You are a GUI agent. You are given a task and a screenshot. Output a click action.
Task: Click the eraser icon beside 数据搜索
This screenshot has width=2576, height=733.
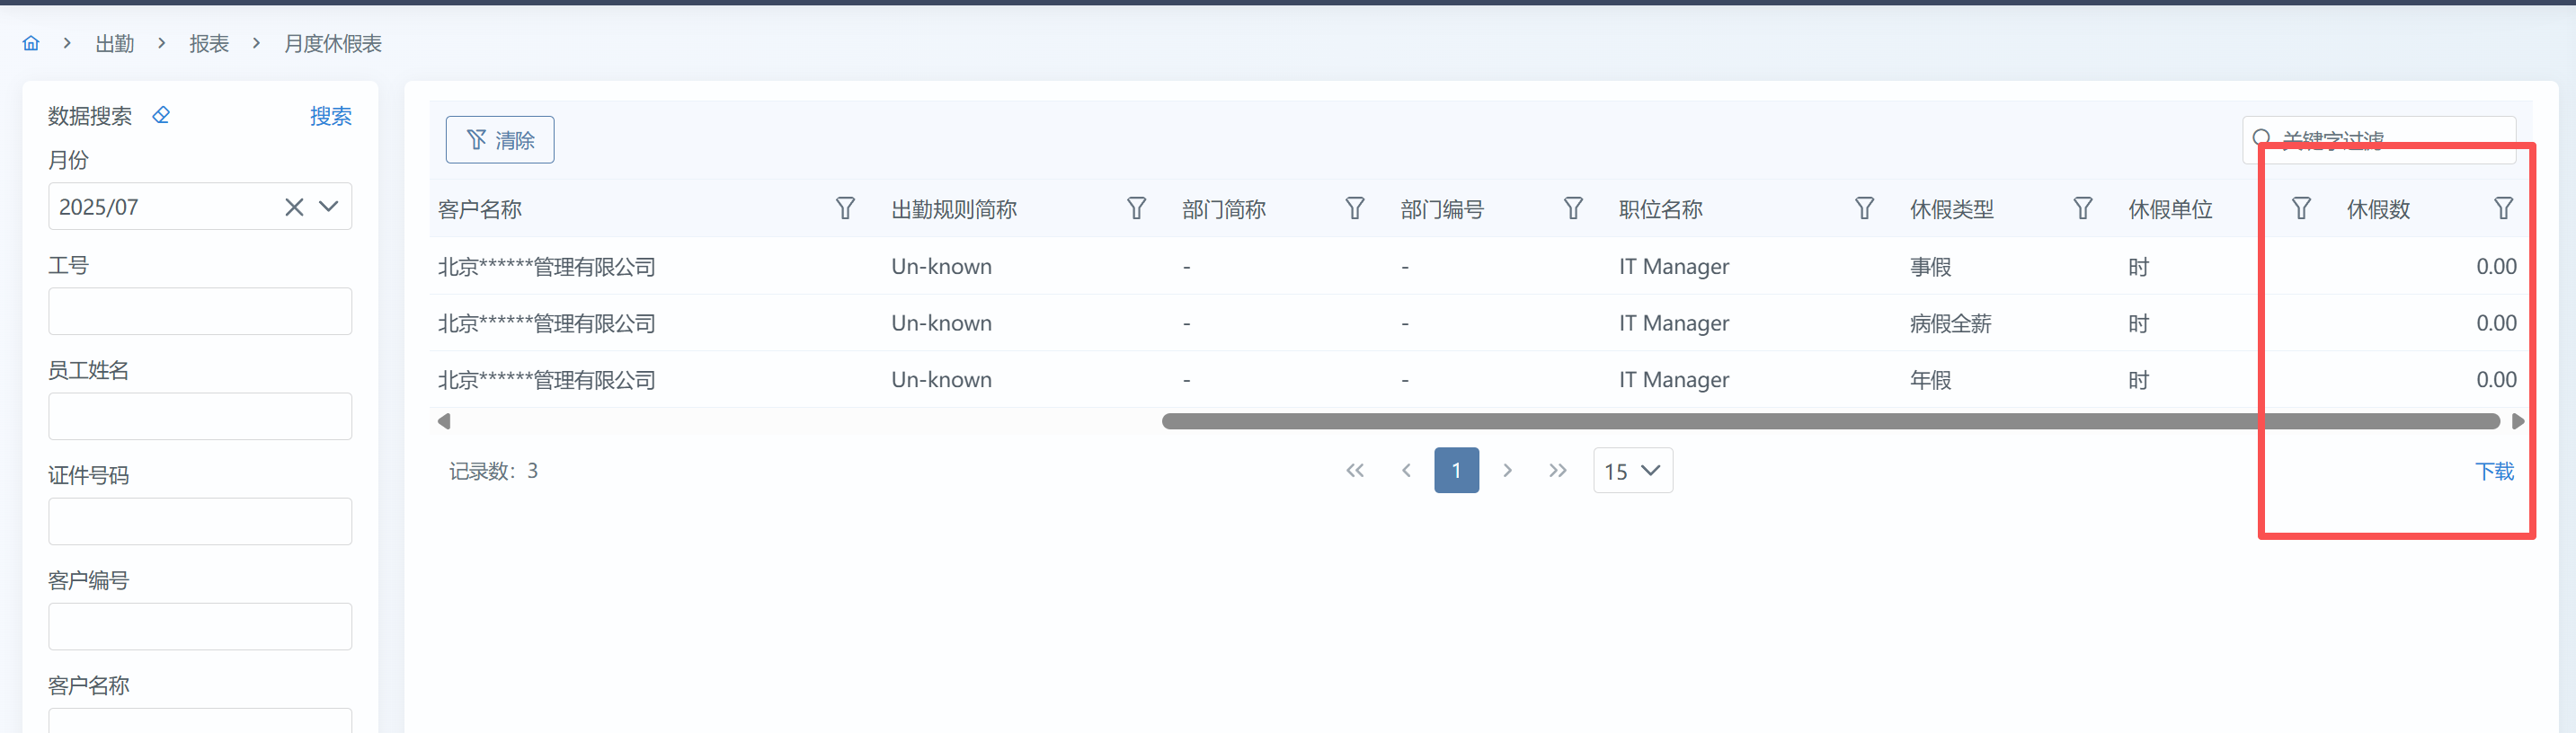[161, 115]
